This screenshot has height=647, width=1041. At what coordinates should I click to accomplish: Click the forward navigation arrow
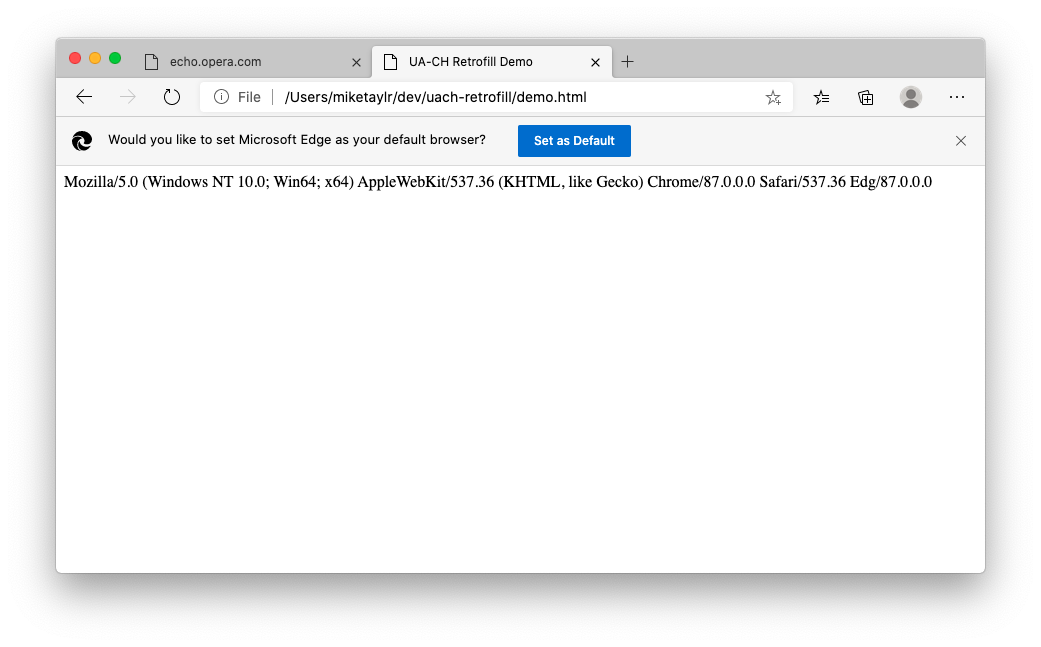128,97
